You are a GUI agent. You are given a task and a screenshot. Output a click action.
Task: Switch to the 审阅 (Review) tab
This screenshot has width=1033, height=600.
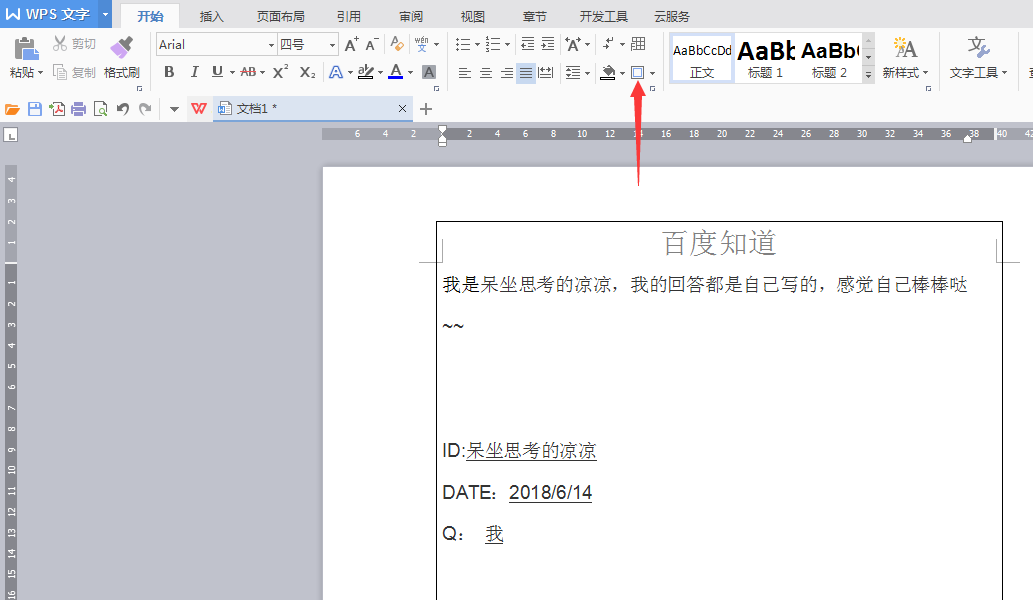411,16
